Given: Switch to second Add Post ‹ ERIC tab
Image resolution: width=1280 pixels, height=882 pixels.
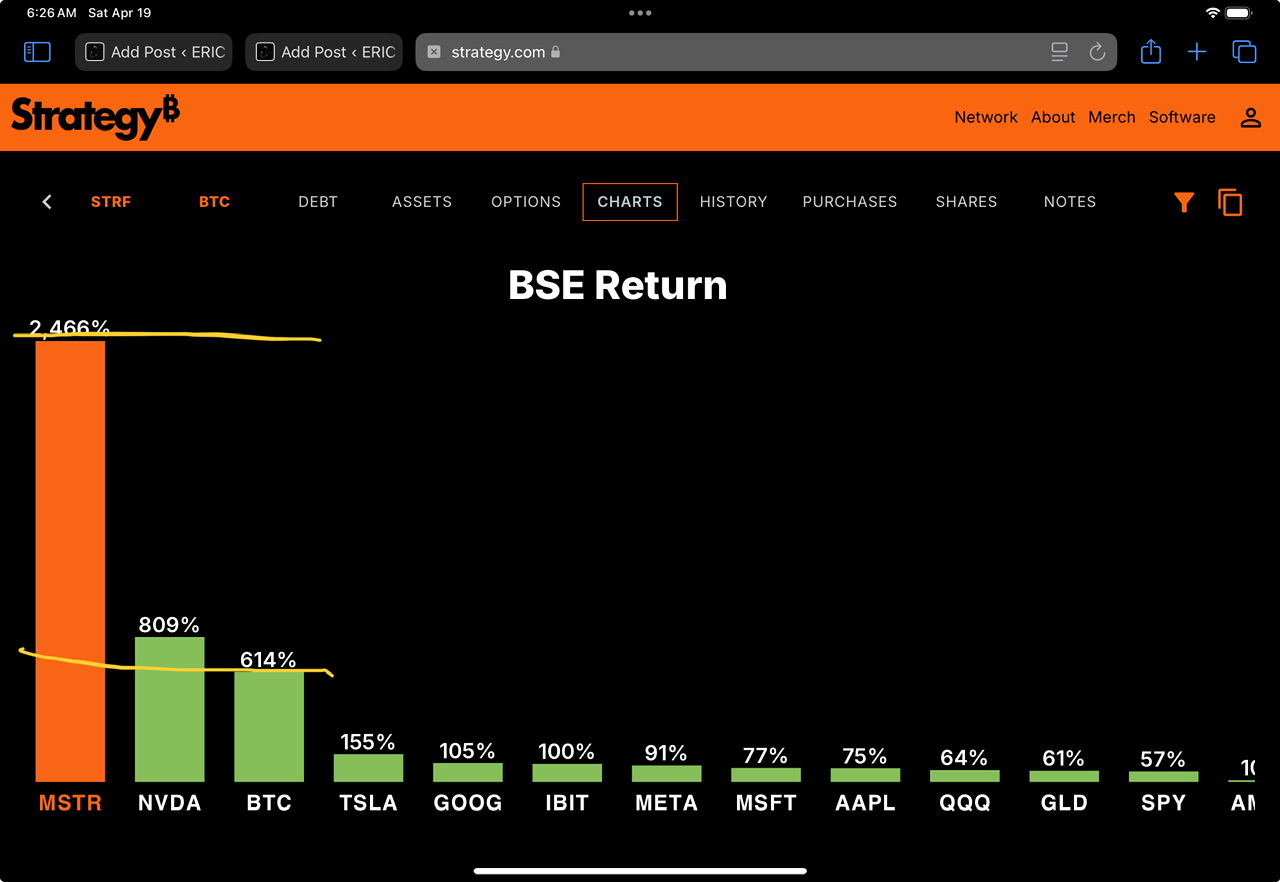Looking at the screenshot, I should [x=324, y=52].
